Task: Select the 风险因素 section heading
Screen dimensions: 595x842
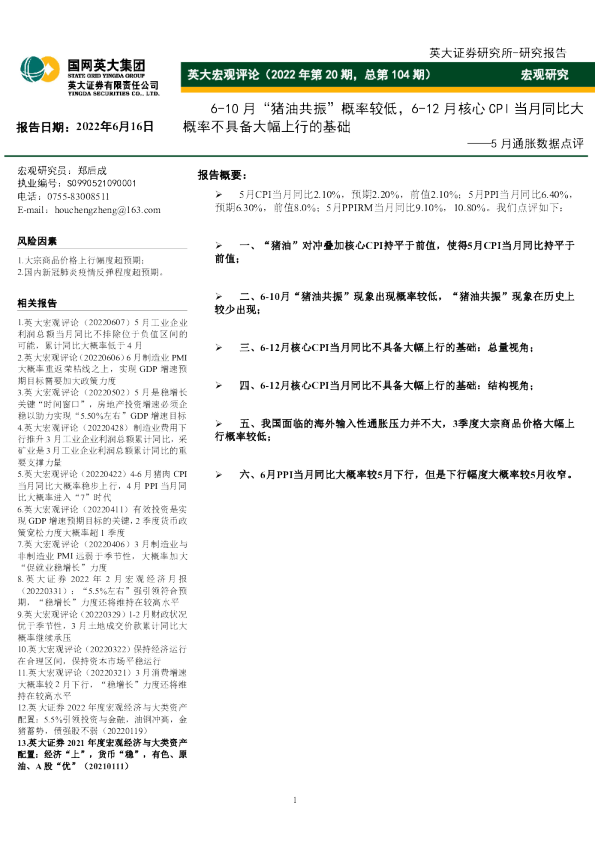Action: pos(37,241)
